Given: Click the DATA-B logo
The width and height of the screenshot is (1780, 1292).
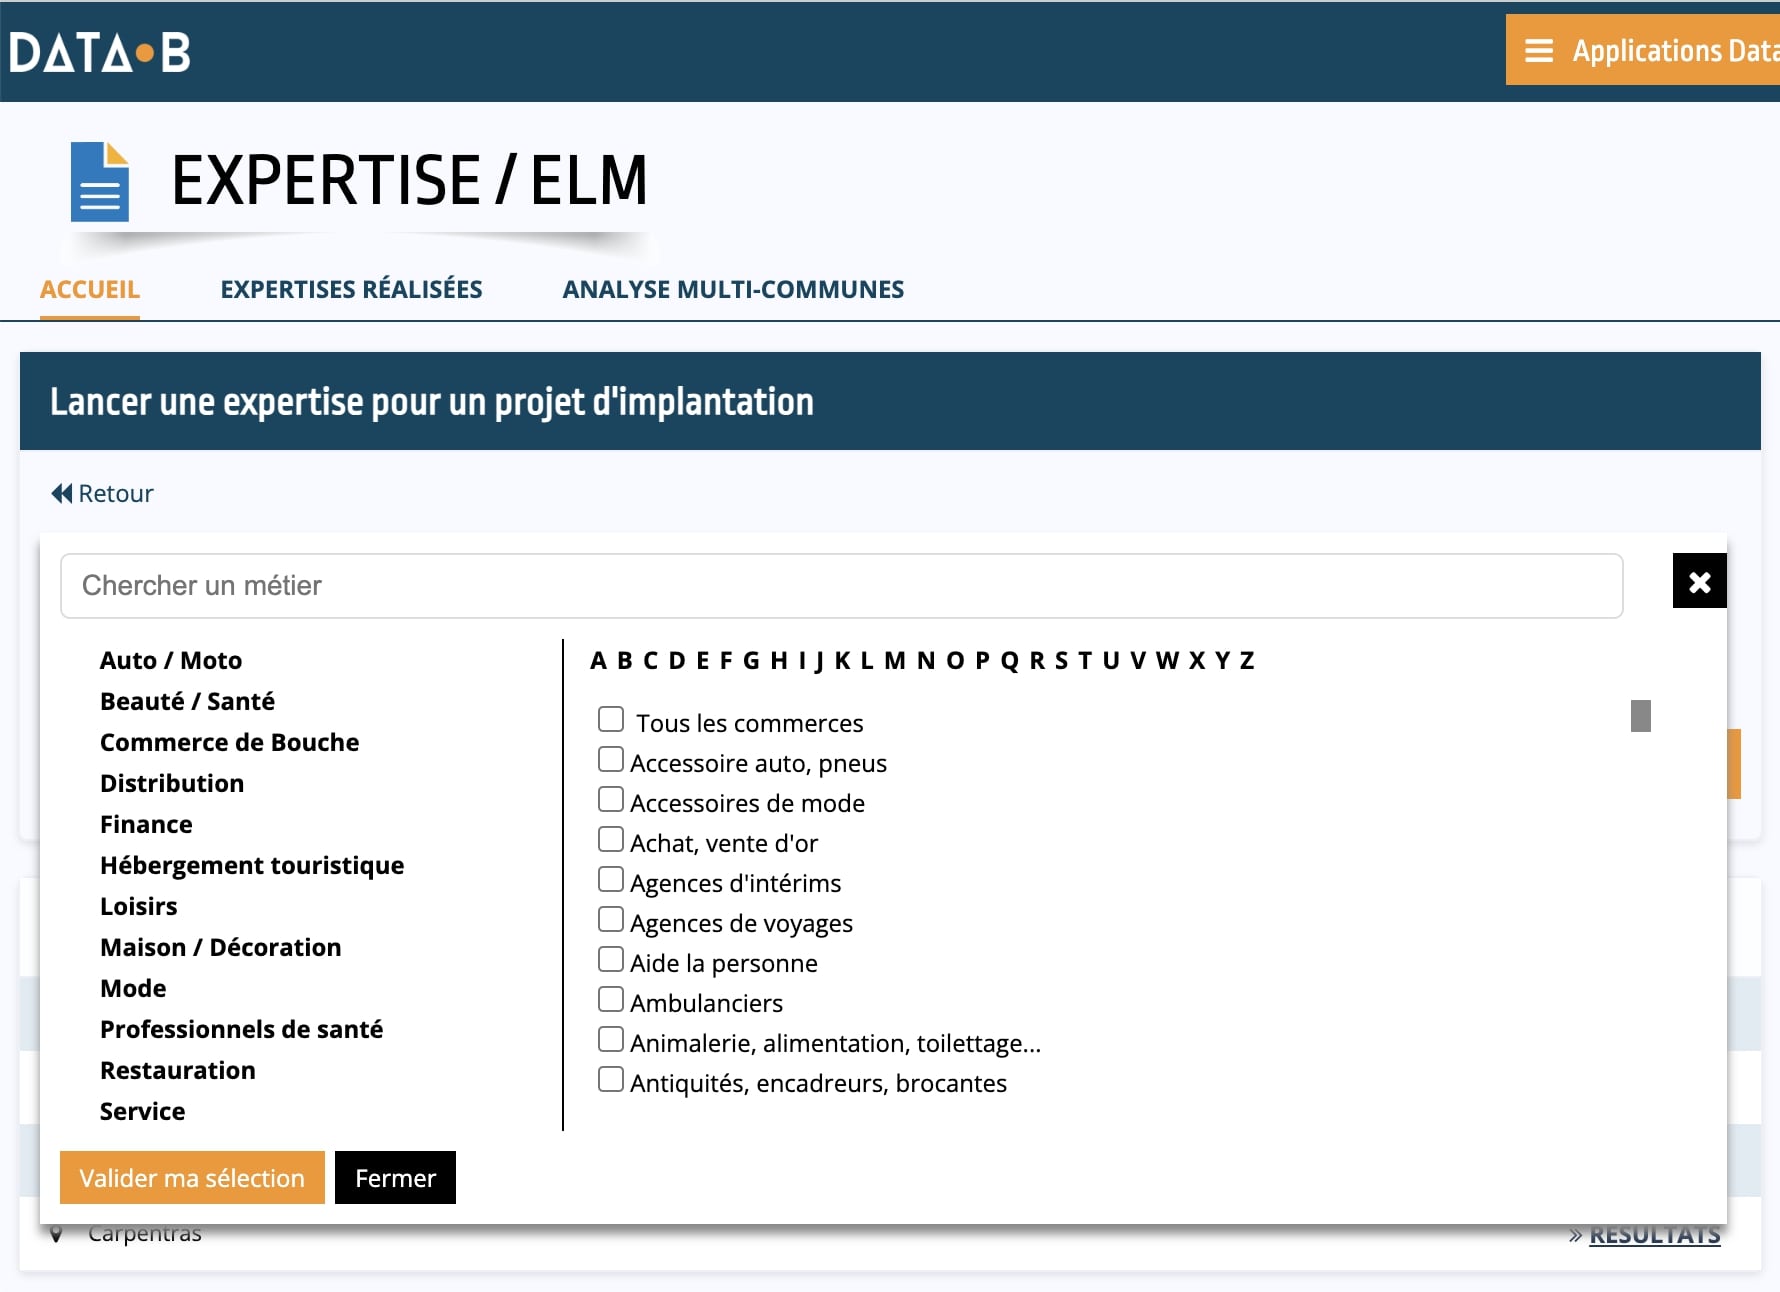Looking at the screenshot, I should [100, 52].
